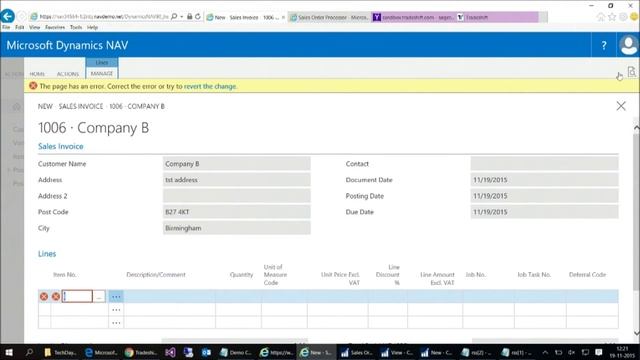Image resolution: width=640 pixels, height=360 pixels.
Task: Click the Item No. input field
Action: click(x=77, y=296)
